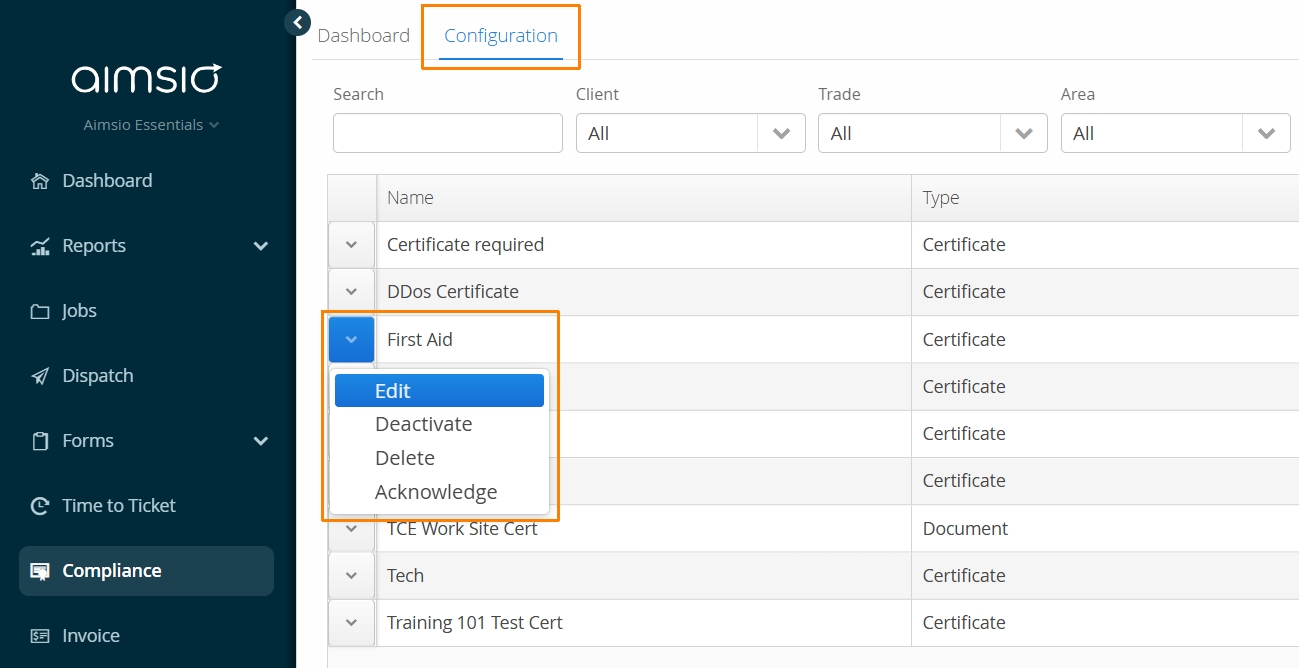Viewport: 1299px width, 668px height.
Task: Expand the Forms submenu chevron
Action: click(x=261, y=441)
